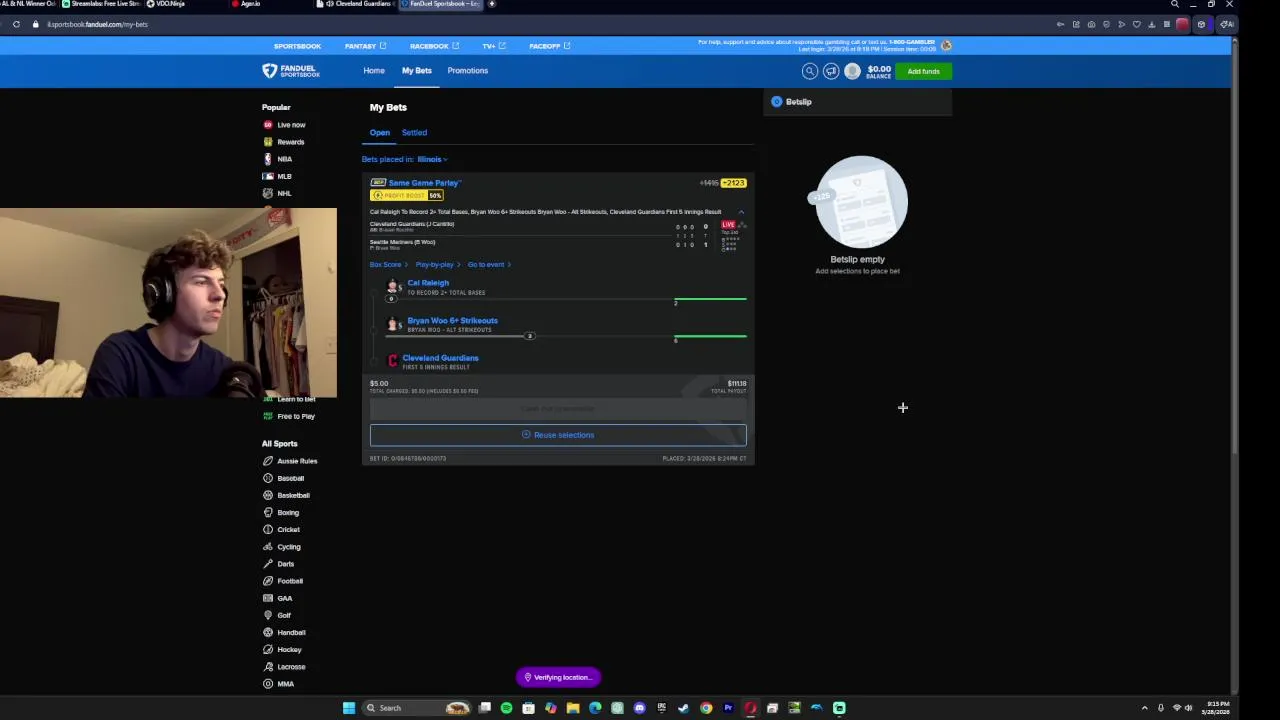Image resolution: width=1280 pixels, height=720 pixels.
Task: Open Darts in All Sports
Action: point(279,564)
